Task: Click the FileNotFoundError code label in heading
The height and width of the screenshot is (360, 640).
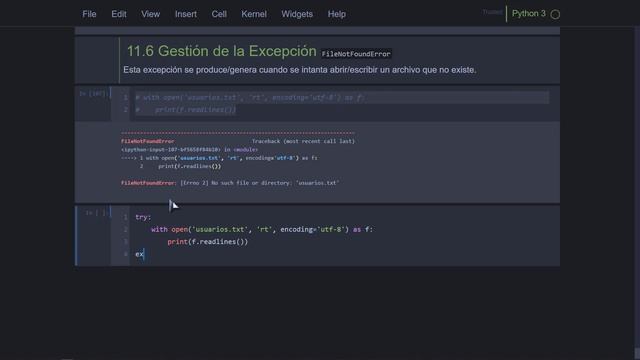Action: click(356, 54)
